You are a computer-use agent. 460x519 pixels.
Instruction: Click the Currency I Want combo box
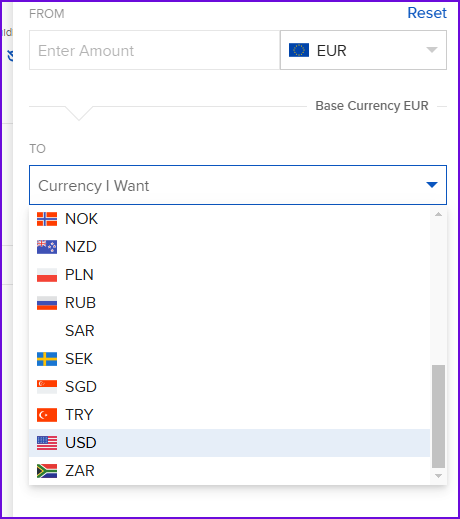pos(238,185)
